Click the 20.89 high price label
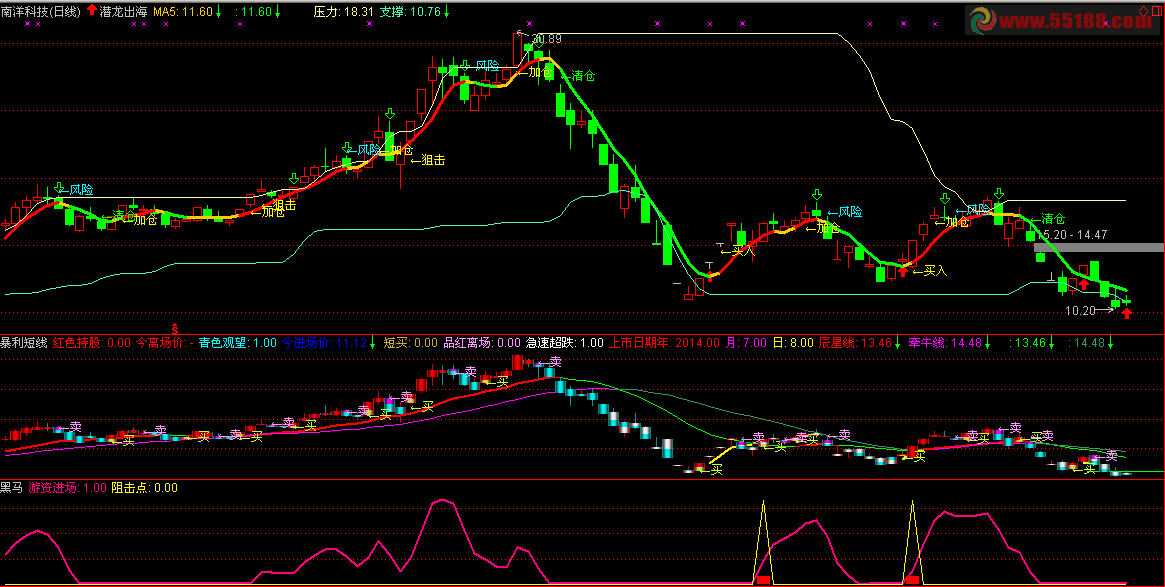1165x587 pixels. [x=547, y=39]
